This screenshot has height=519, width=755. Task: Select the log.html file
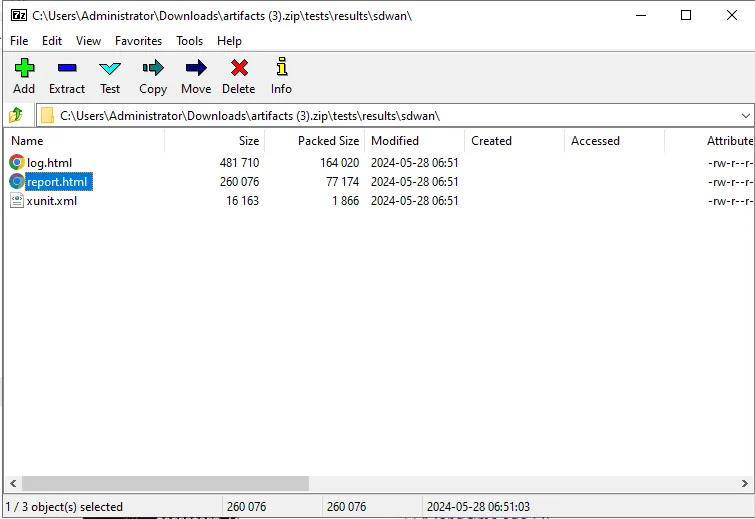49,162
